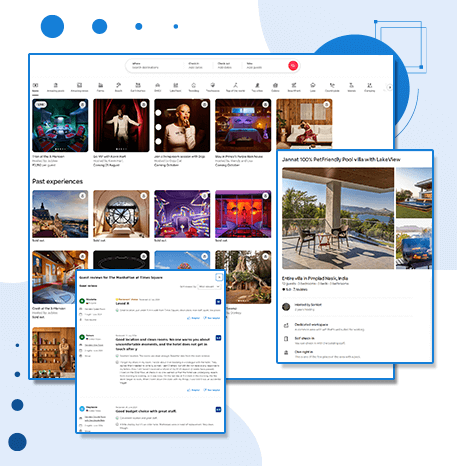Click Not helpful link on second review
This screenshot has height=466, width=457.
(x=212, y=390)
